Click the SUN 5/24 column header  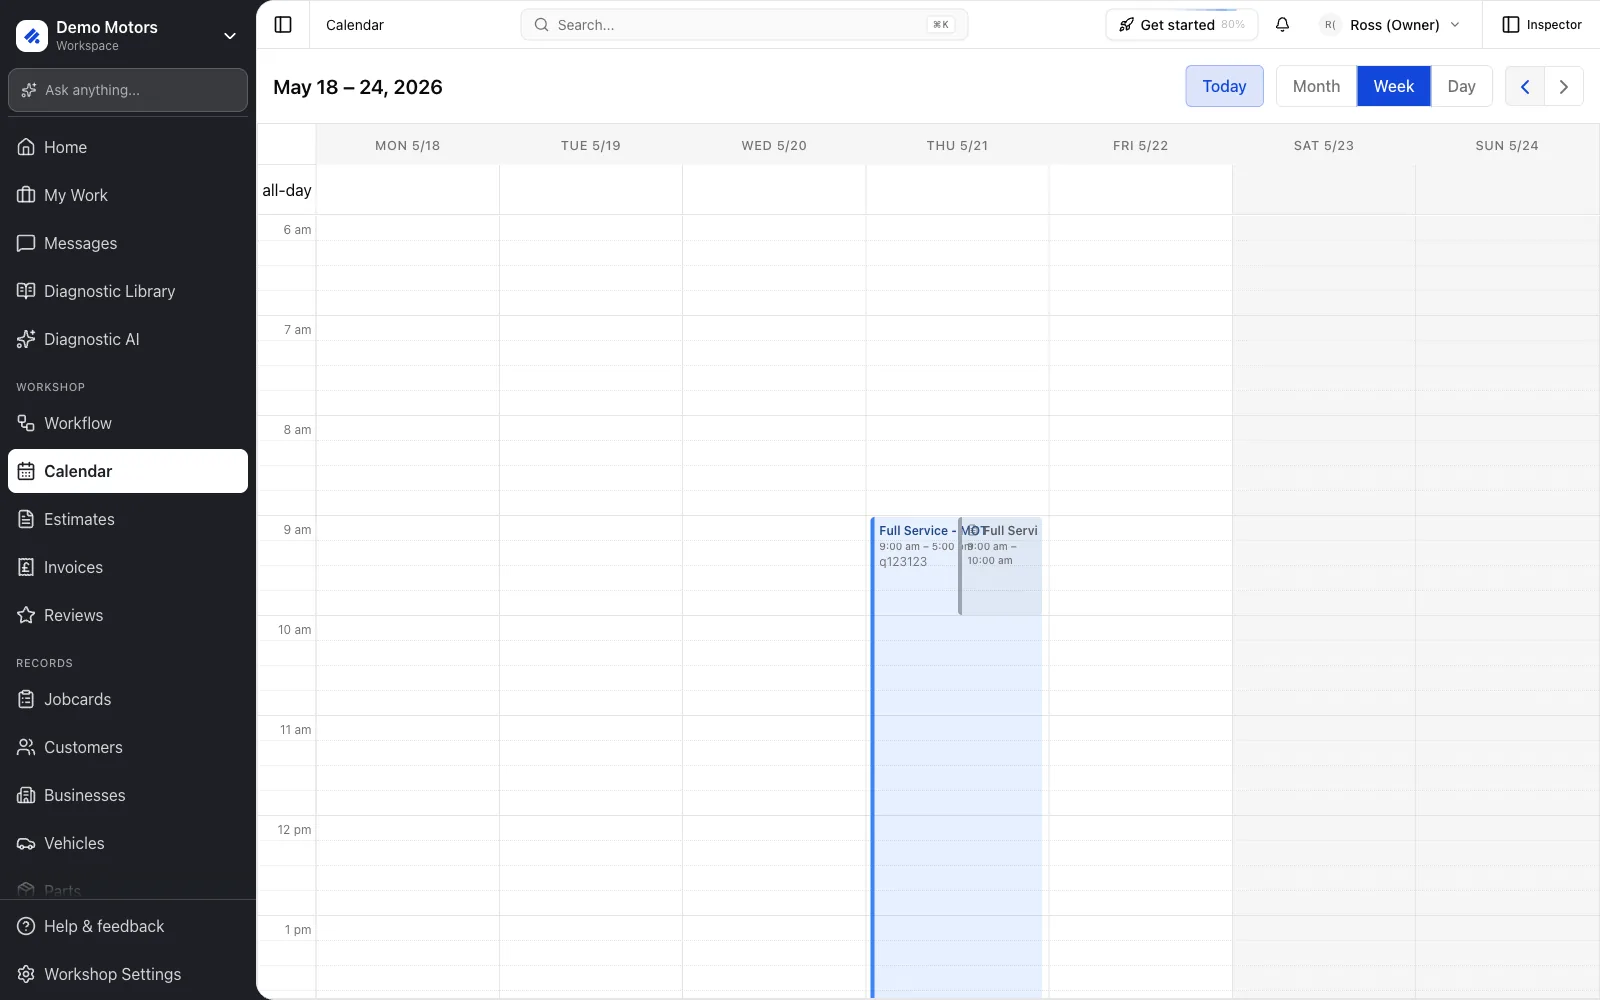pos(1507,146)
